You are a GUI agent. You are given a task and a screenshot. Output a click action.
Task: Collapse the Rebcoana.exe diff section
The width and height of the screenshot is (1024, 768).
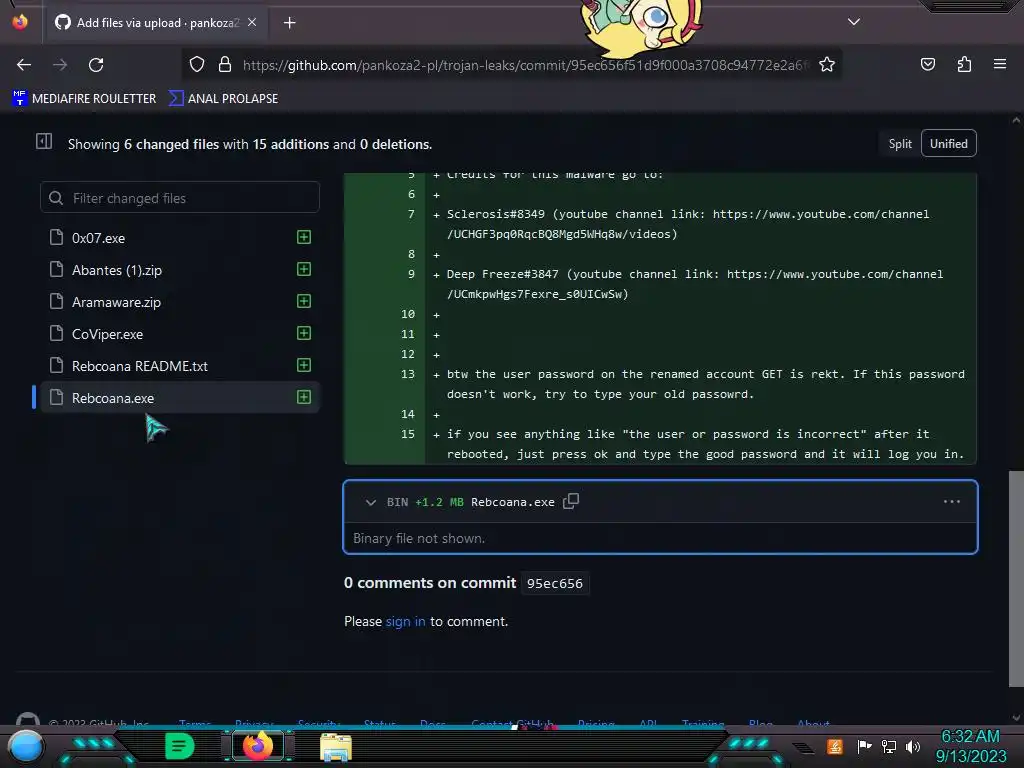click(x=370, y=502)
